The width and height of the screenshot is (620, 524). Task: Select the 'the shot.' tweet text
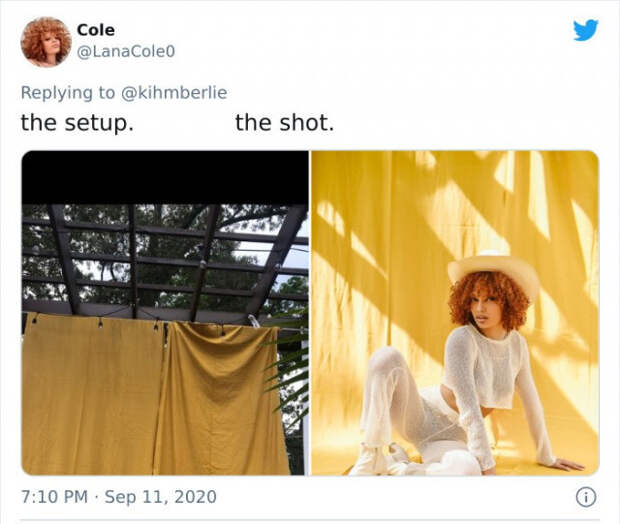pyautogui.click(x=285, y=123)
